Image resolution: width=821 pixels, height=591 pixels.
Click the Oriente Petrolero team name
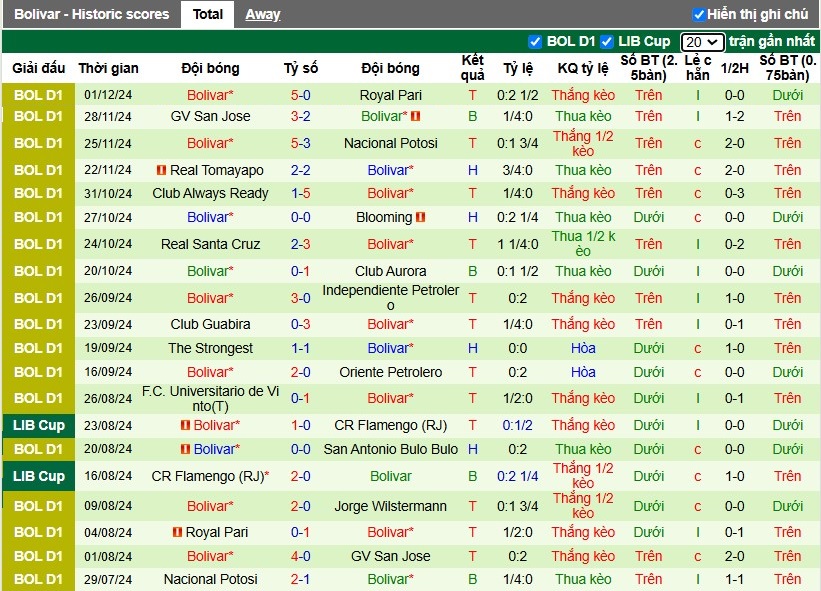coord(391,373)
